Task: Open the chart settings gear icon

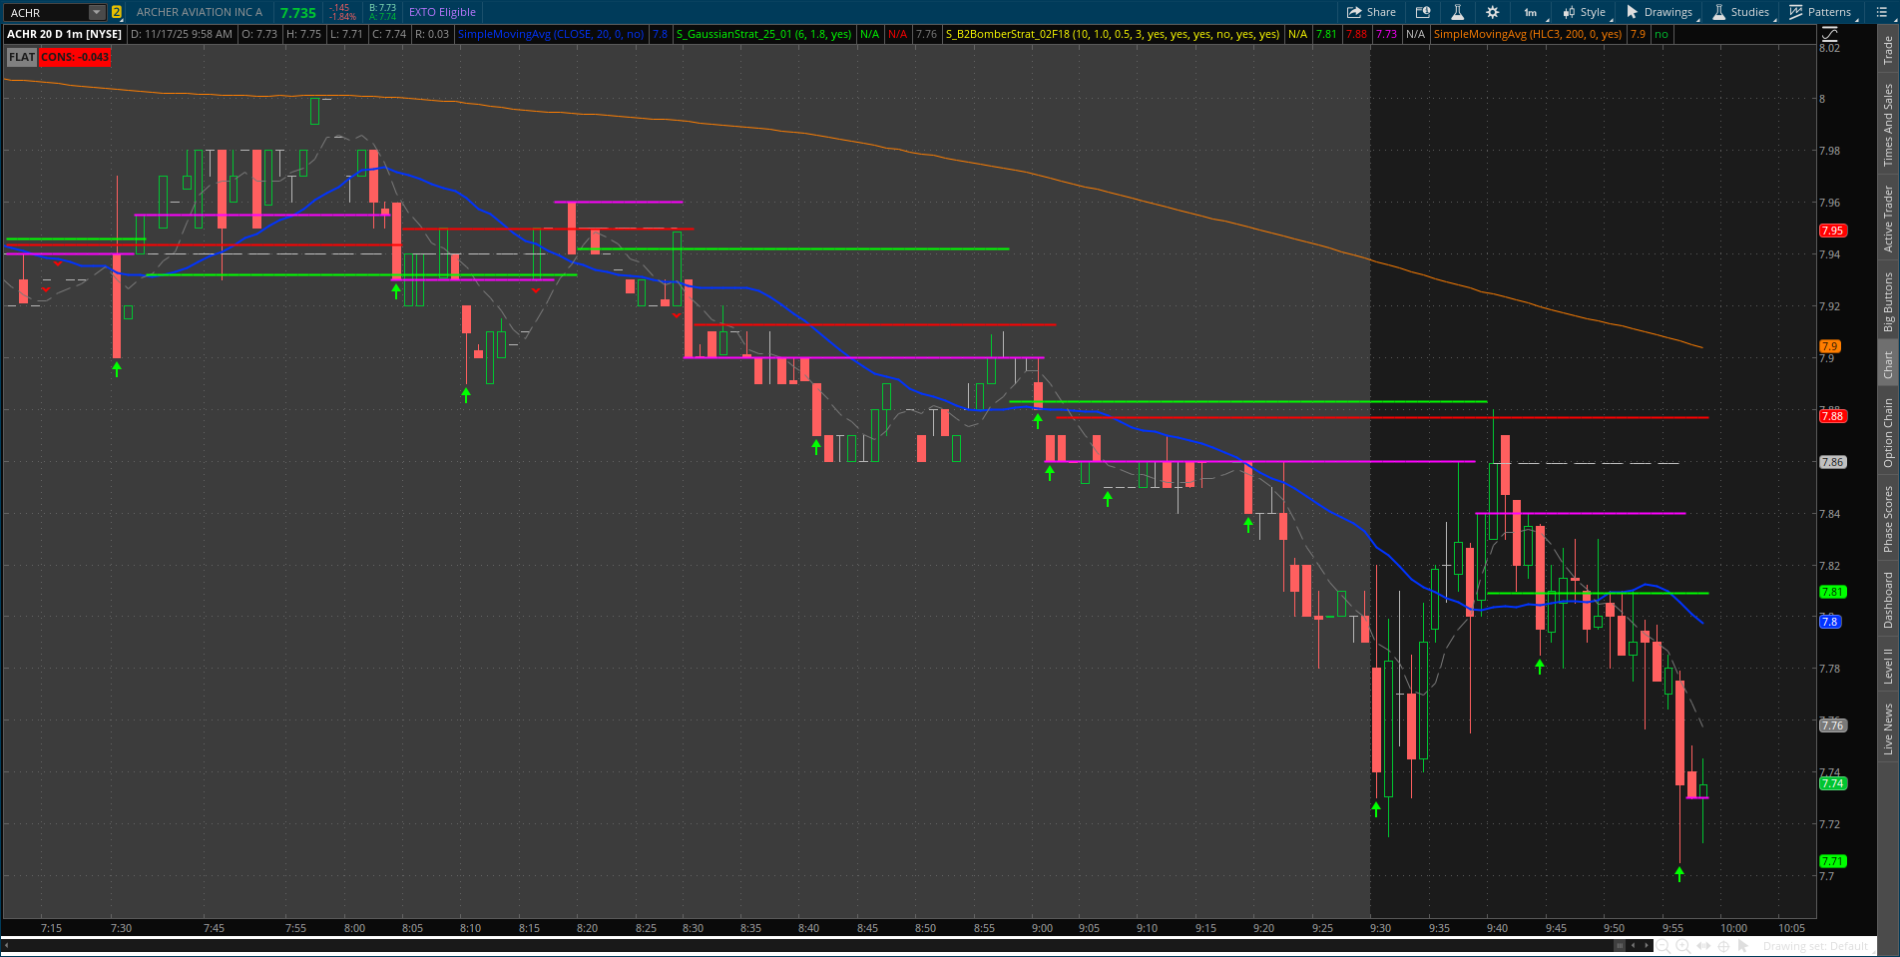Action: (x=1492, y=11)
